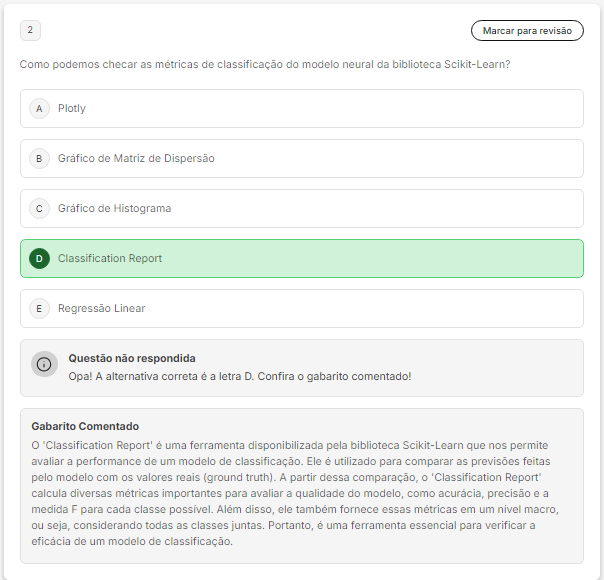Choose Gráfico de Matriz de Dispersão answer
Viewport: 604px width, 580px height.
pos(136,158)
